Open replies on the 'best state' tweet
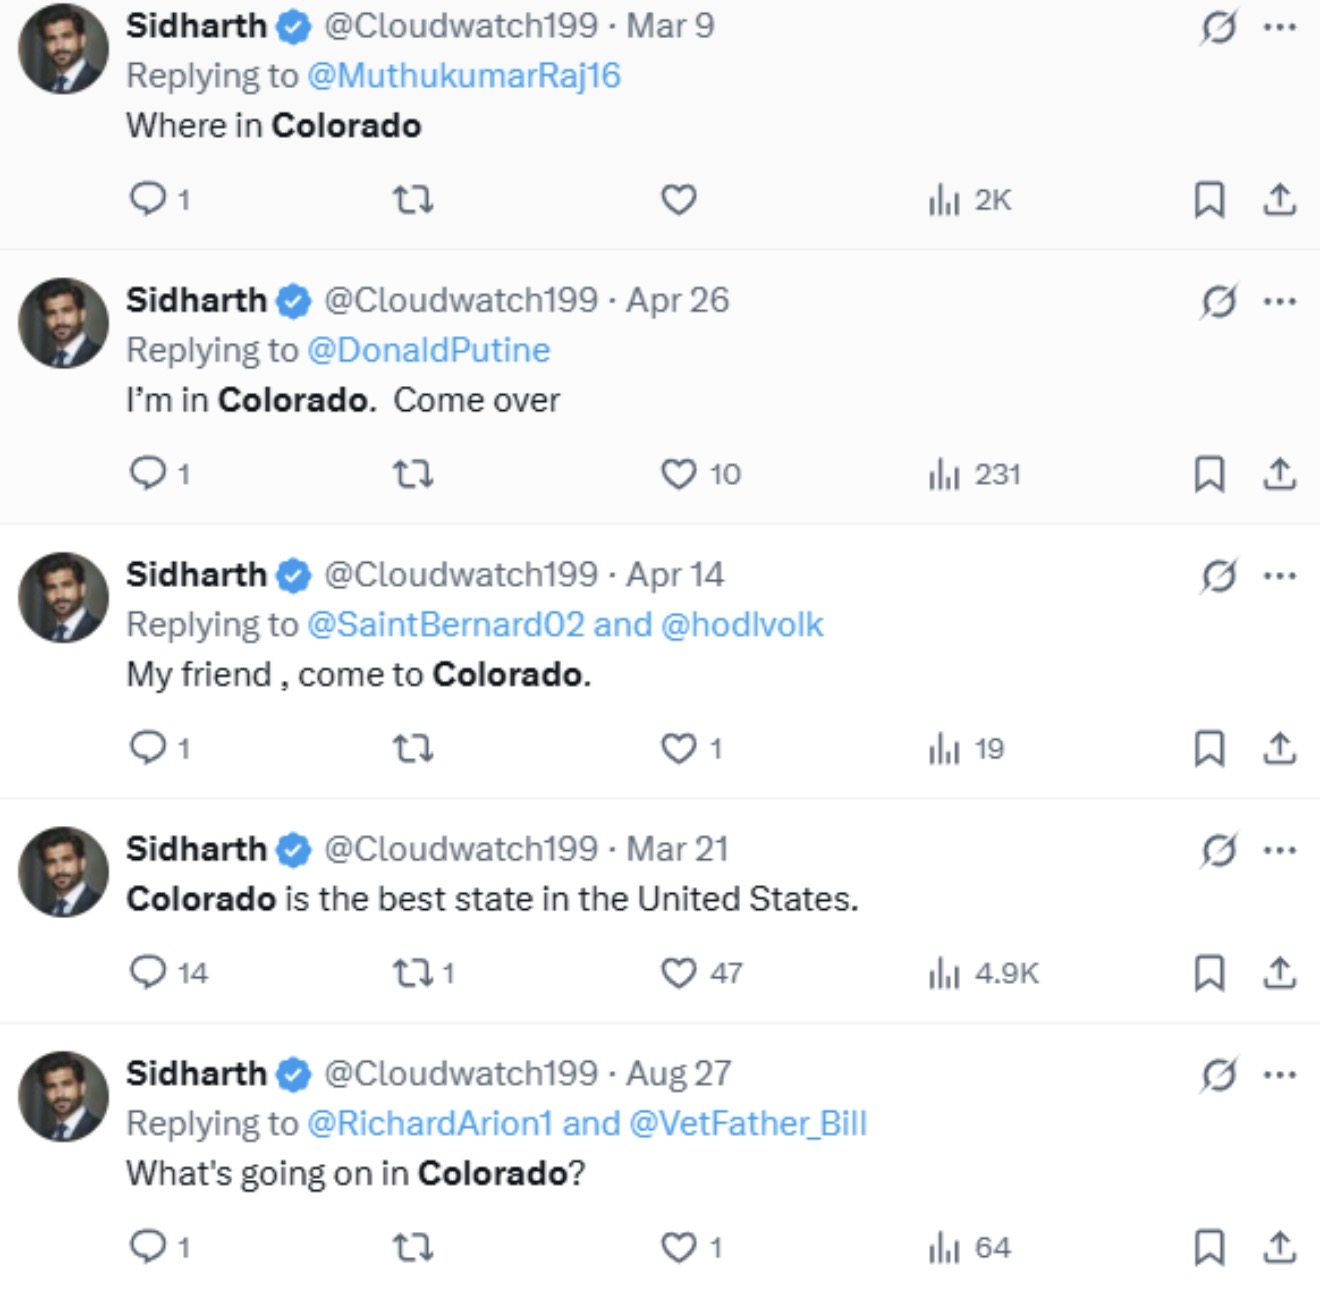The image size is (1320, 1293). 168,972
